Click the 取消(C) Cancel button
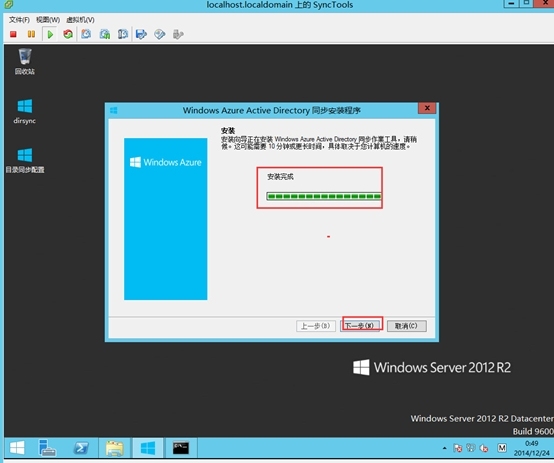The image size is (554, 463). [x=407, y=326]
